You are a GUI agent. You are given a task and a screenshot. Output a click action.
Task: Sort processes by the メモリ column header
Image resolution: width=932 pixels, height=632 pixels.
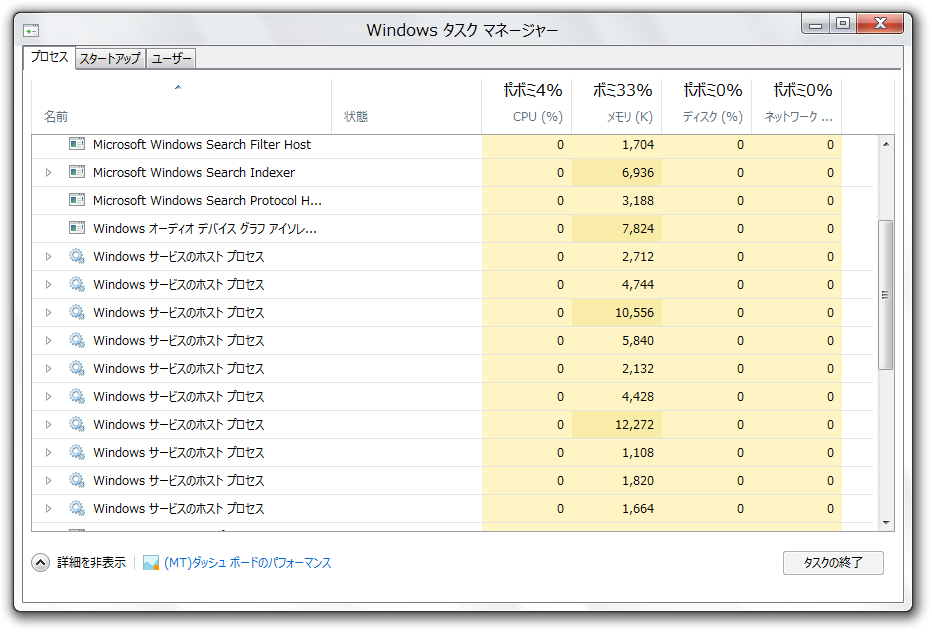pyautogui.click(x=616, y=104)
